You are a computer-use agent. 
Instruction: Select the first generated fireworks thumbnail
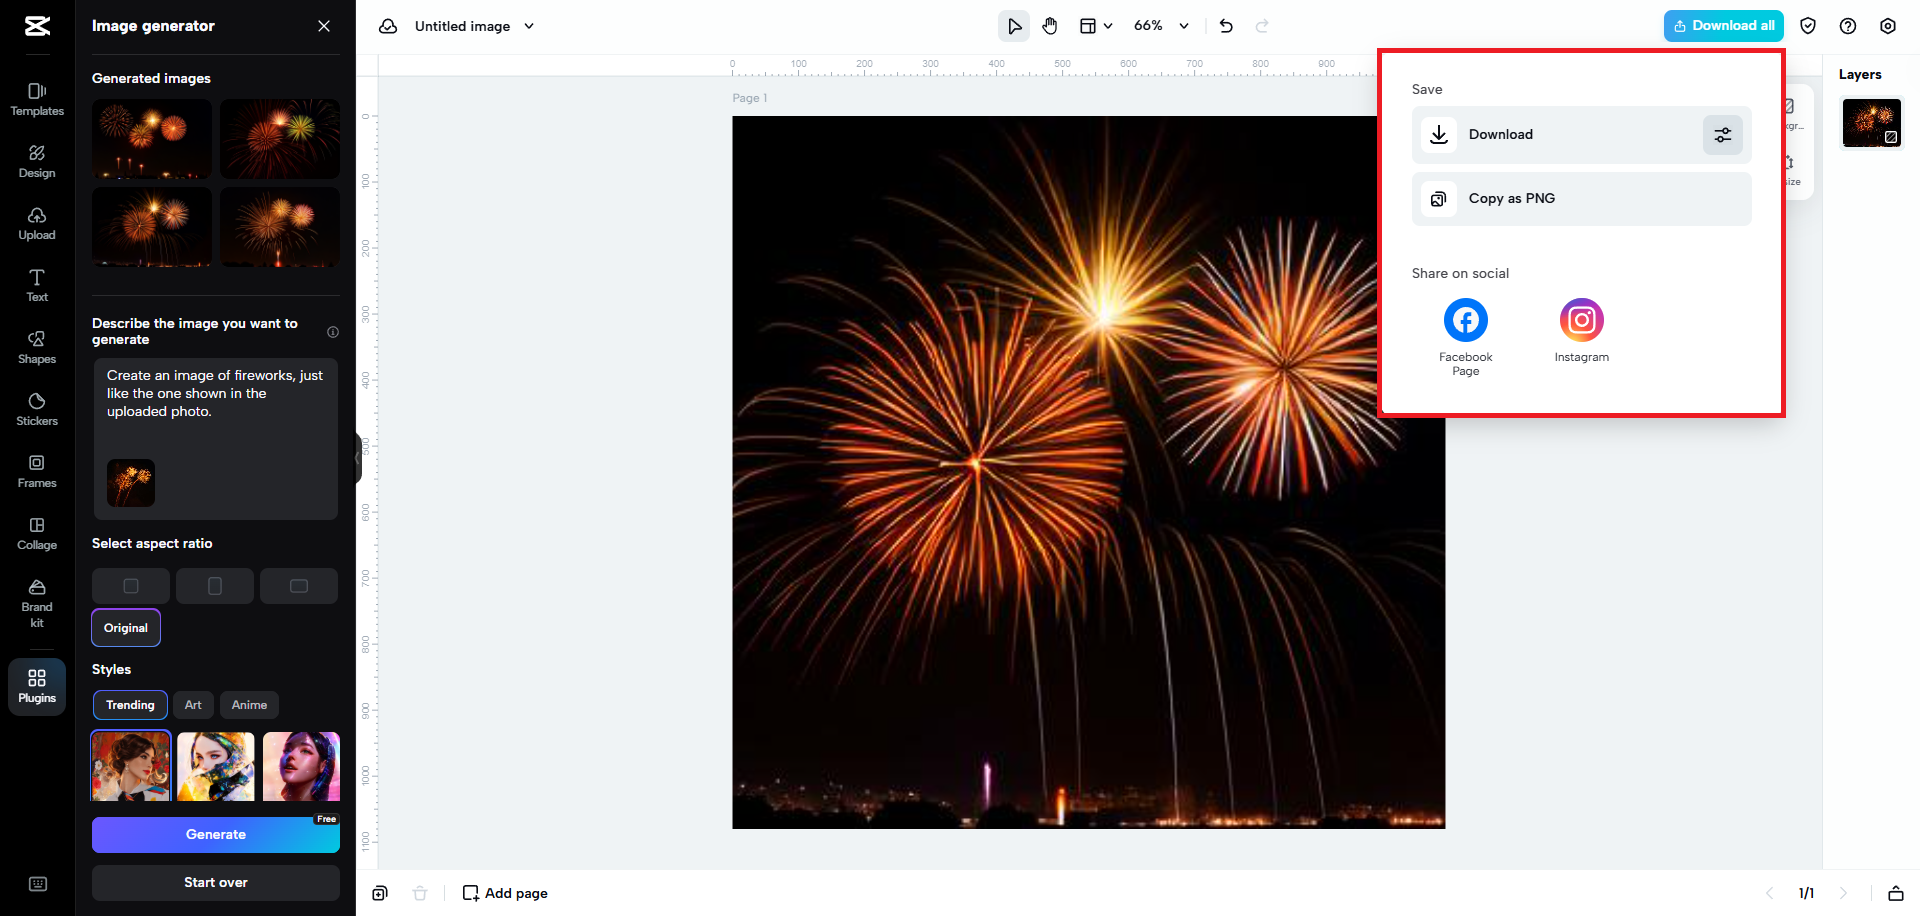point(152,139)
